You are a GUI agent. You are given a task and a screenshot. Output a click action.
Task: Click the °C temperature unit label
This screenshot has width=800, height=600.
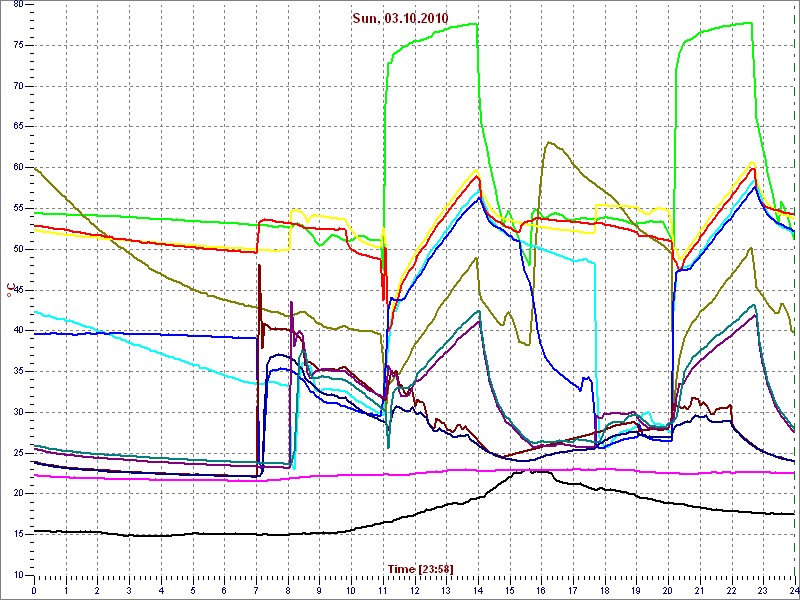[x=9, y=290]
